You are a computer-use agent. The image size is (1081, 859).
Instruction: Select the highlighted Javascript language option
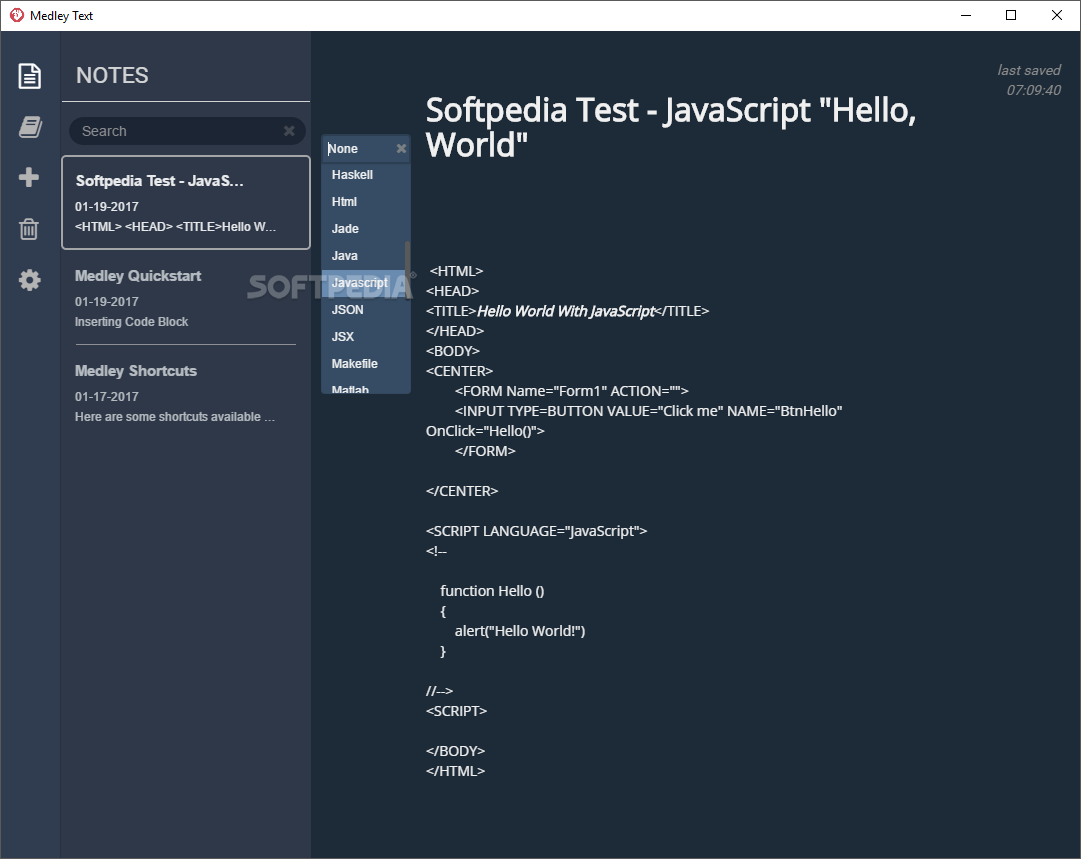point(365,283)
